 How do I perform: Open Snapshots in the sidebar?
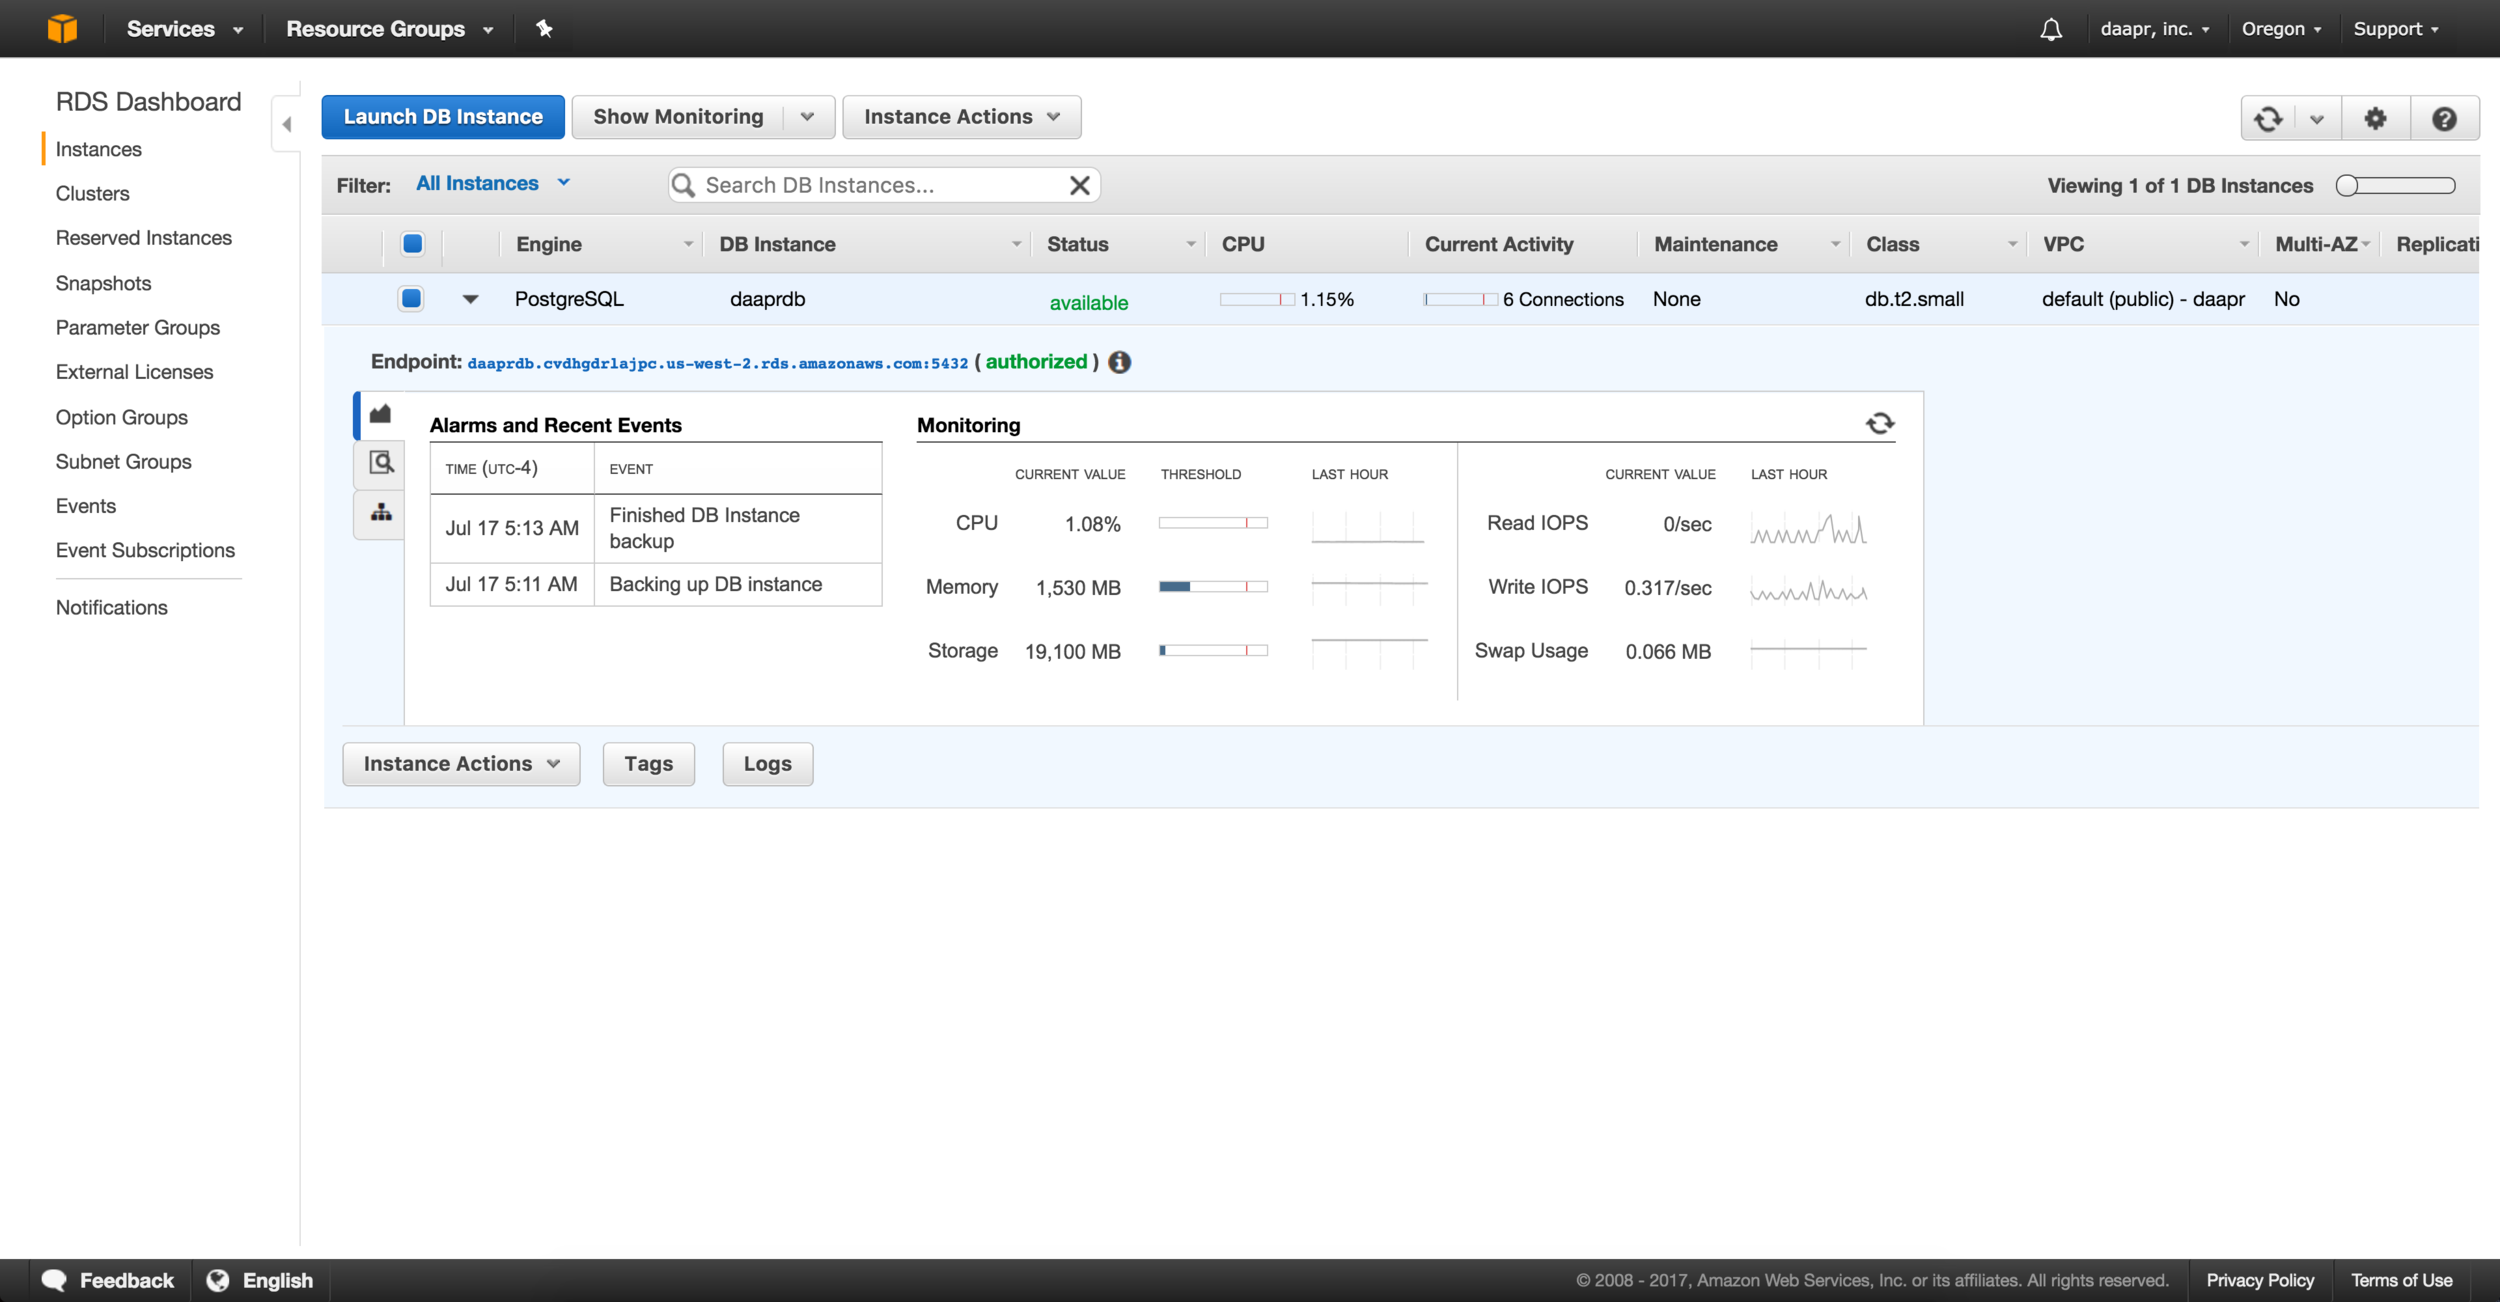click(104, 283)
